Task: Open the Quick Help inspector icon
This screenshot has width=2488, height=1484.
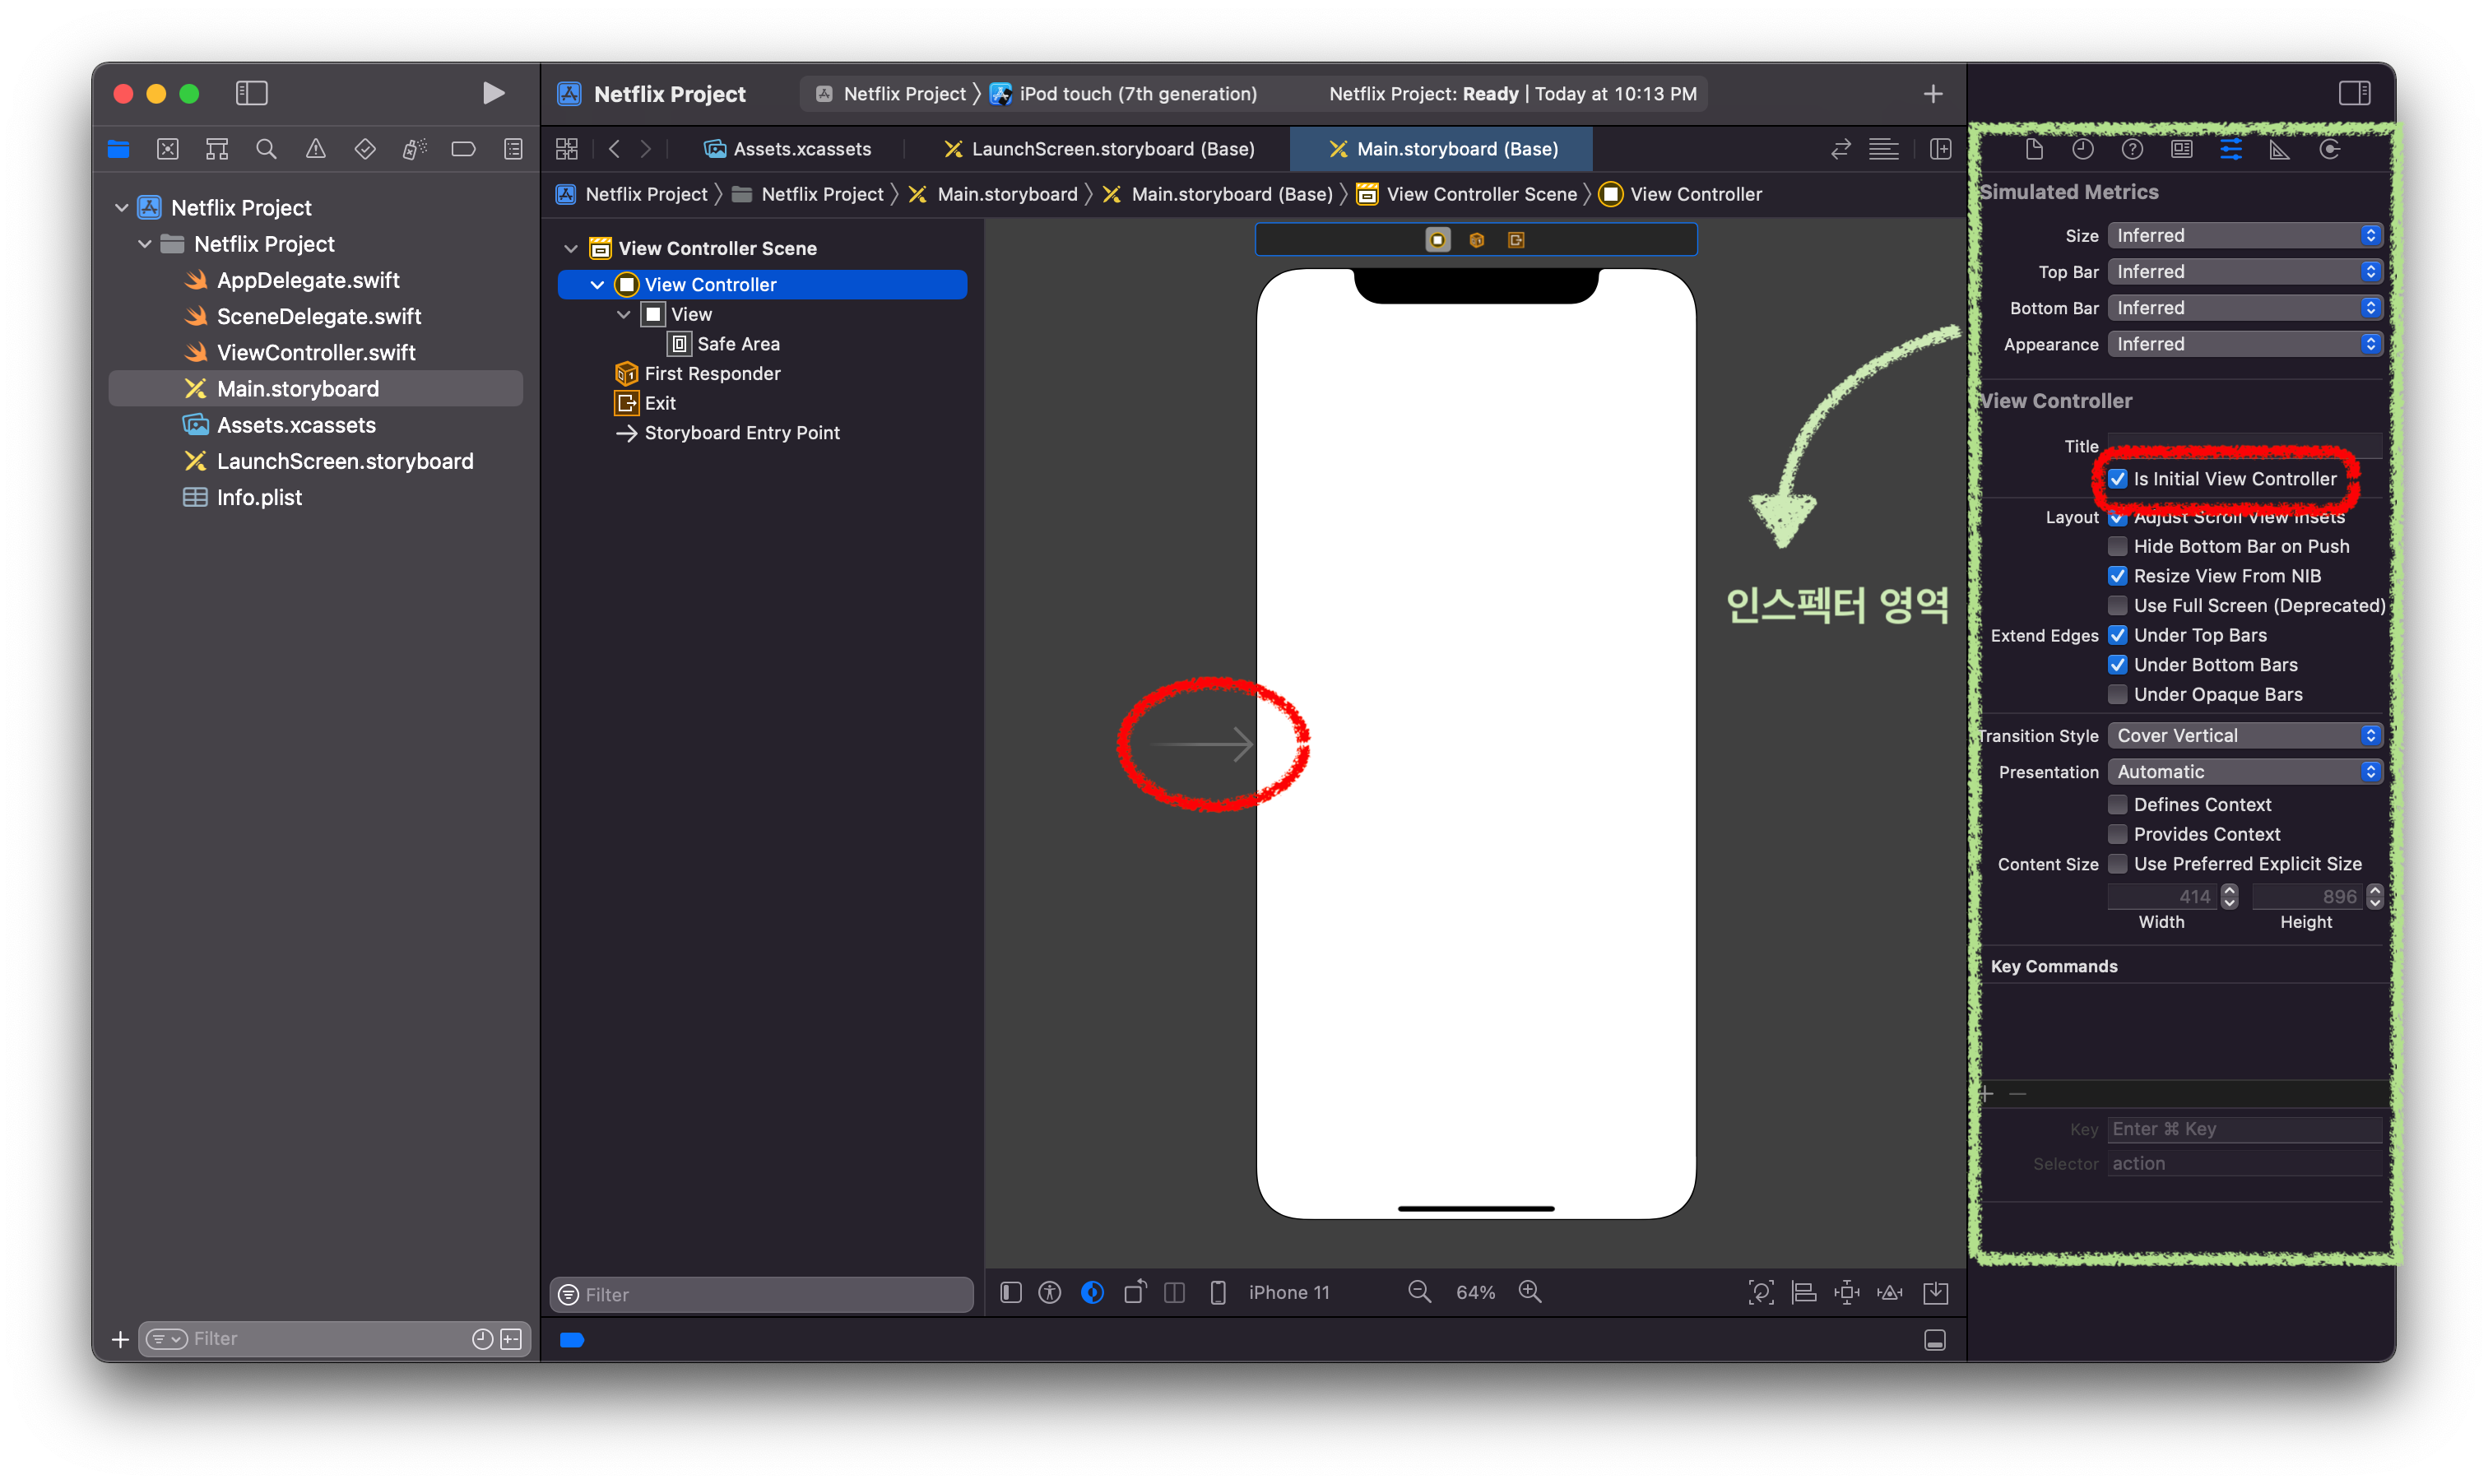Action: [x=2132, y=150]
